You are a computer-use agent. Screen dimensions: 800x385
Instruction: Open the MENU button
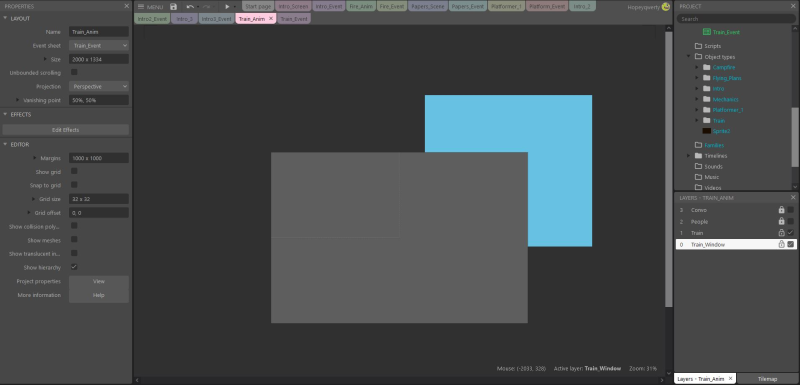[x=151, y=7]
